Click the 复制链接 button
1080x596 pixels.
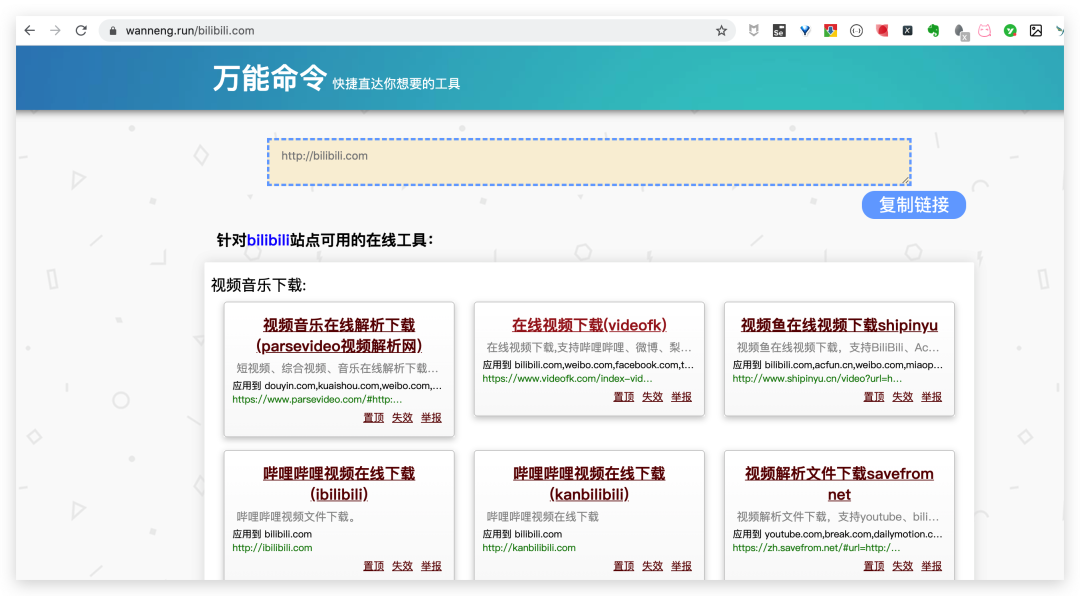[913, 205]
